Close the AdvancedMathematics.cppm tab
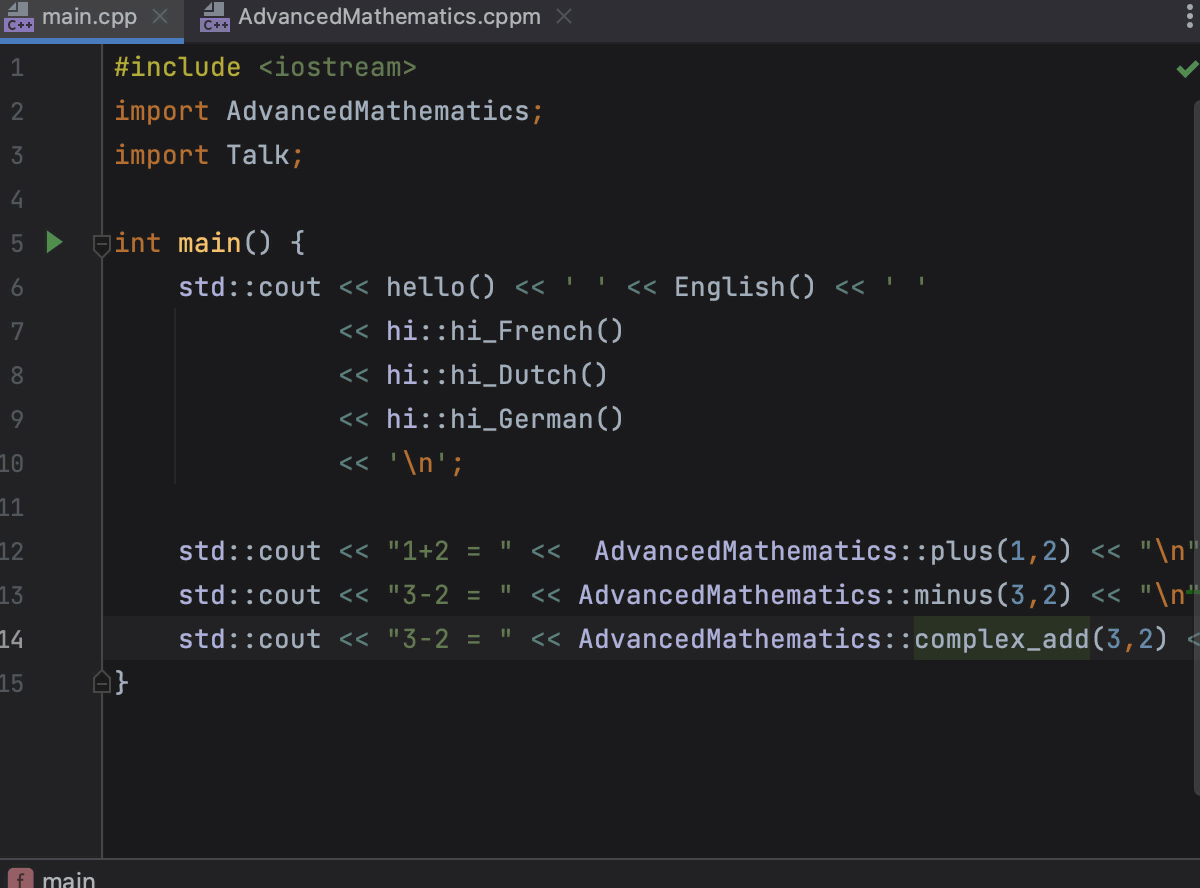1200x888 pixels. [x=563, y=17]
